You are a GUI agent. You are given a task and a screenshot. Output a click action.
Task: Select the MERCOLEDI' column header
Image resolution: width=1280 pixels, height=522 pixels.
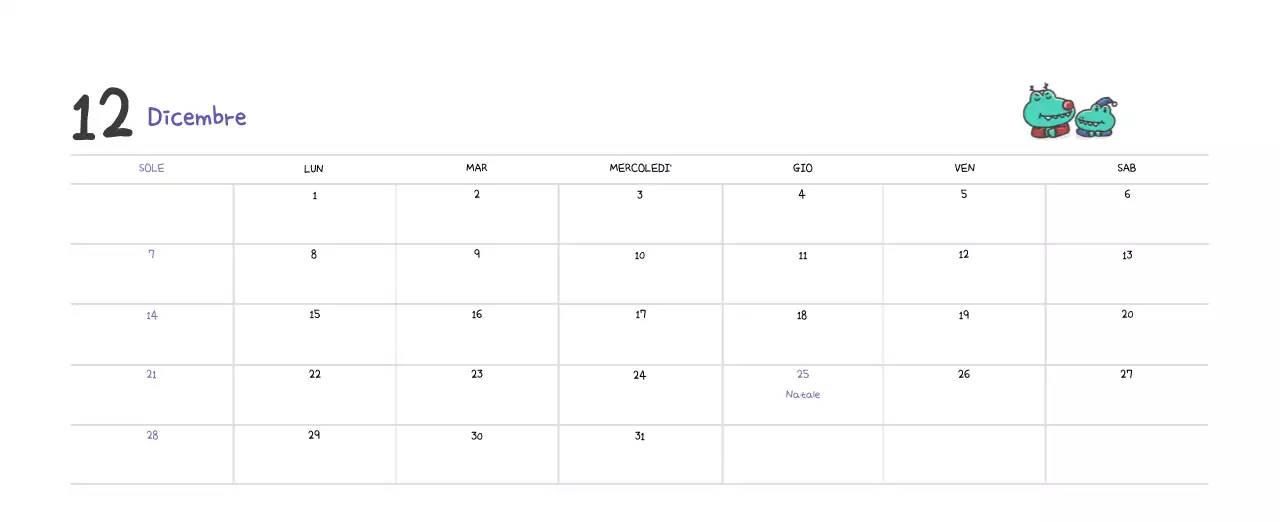pos(640,168)
